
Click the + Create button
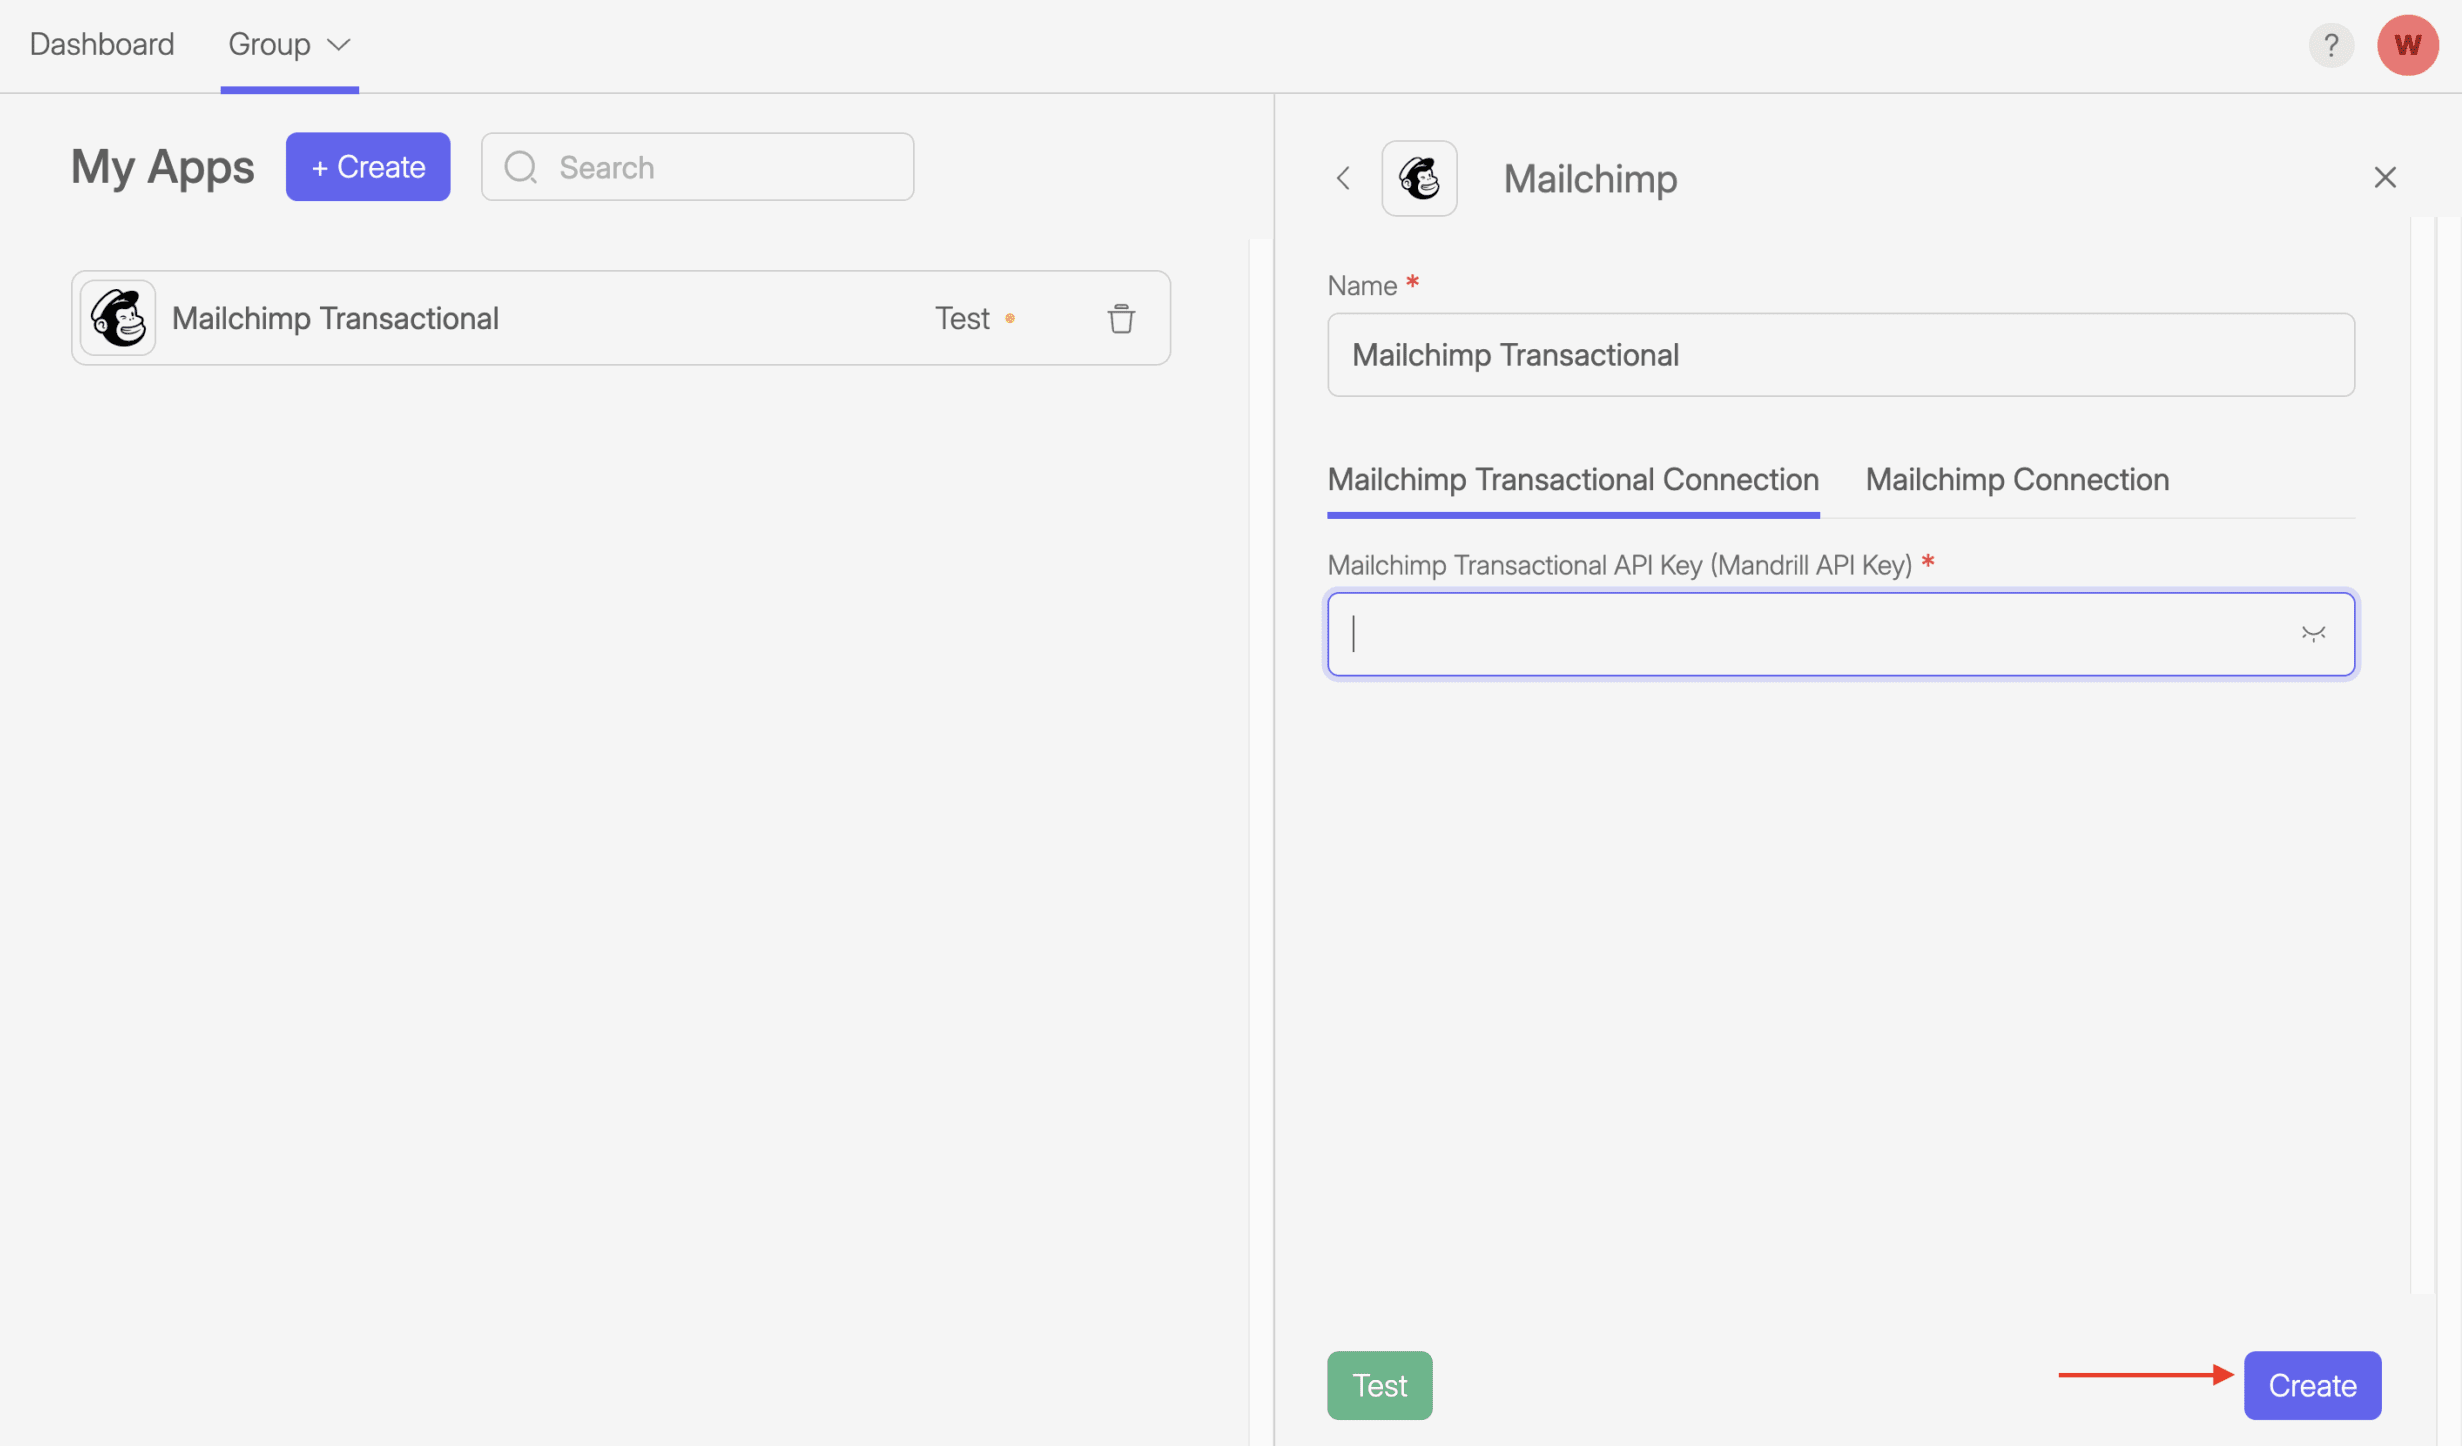(368, 167)
